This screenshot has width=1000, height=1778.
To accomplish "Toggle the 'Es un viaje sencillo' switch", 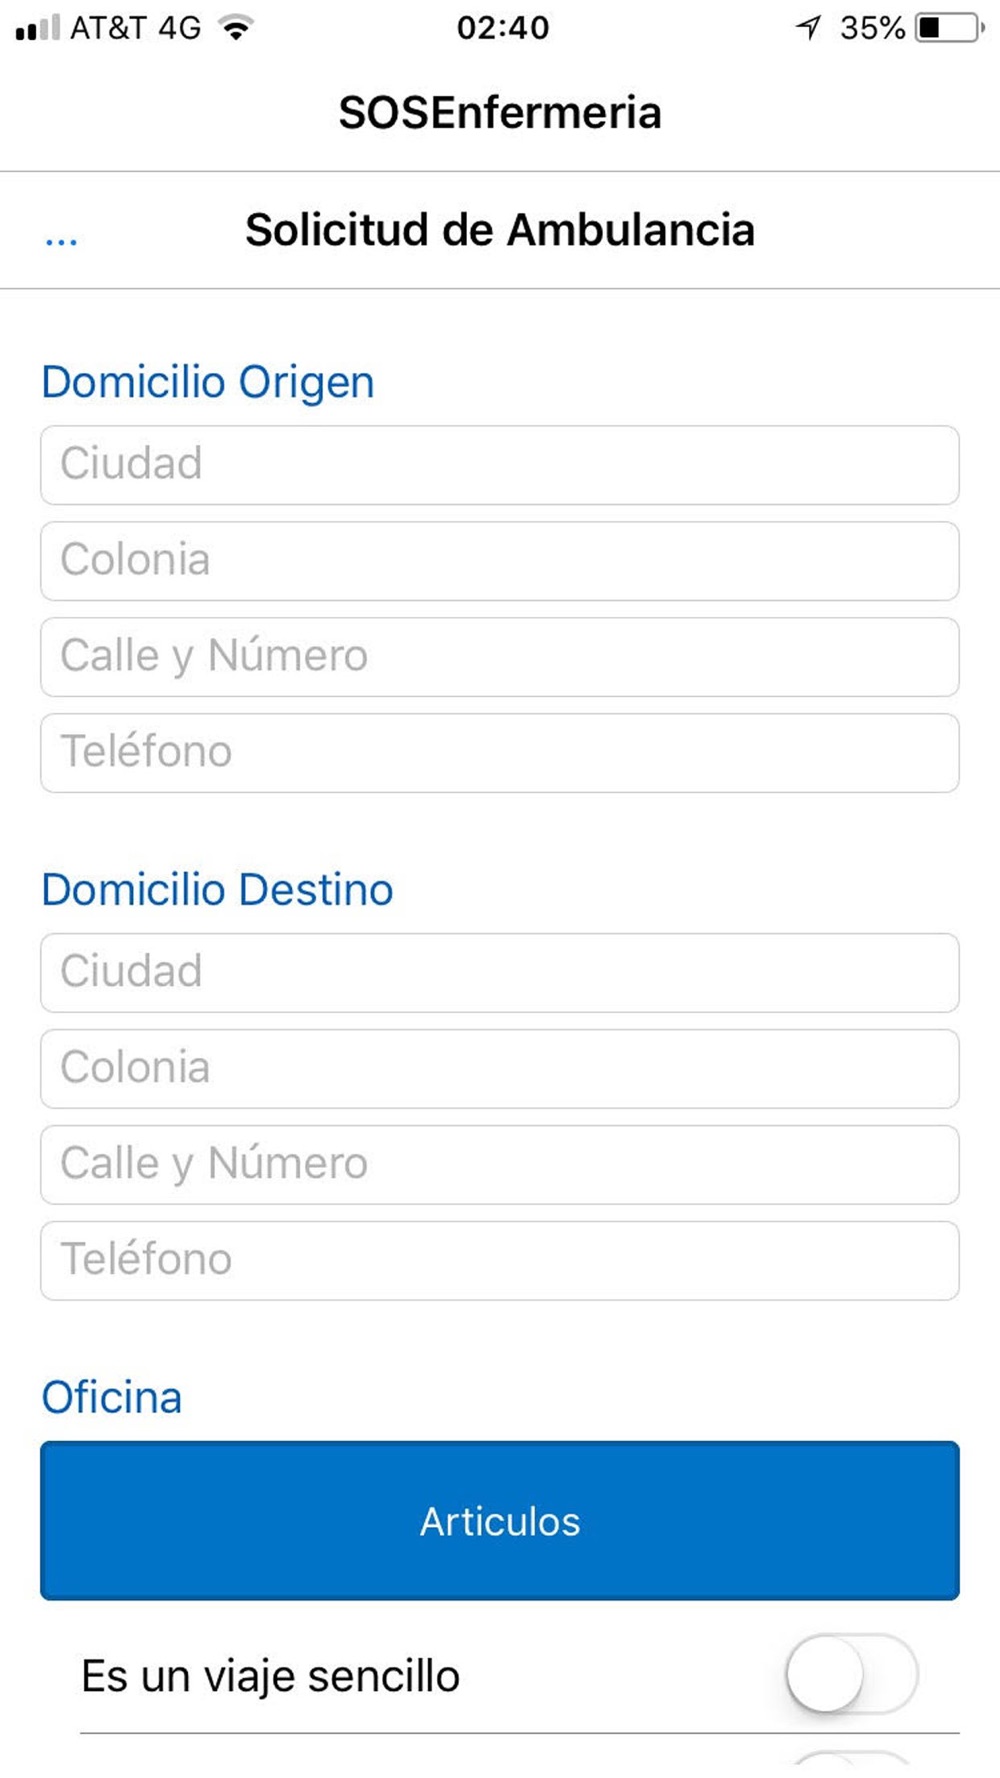I will pyautogui.click(x=851, y=1674).
